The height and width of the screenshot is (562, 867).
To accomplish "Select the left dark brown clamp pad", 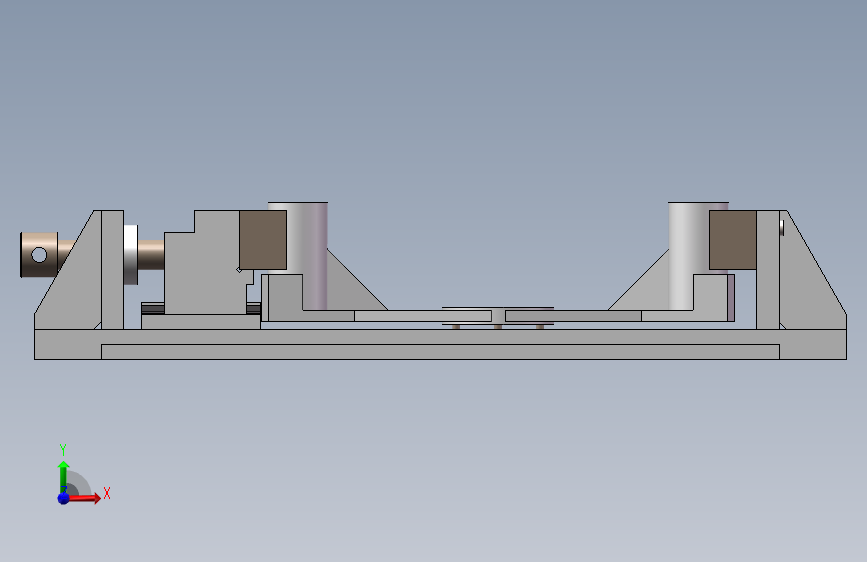I will point(263,240).
